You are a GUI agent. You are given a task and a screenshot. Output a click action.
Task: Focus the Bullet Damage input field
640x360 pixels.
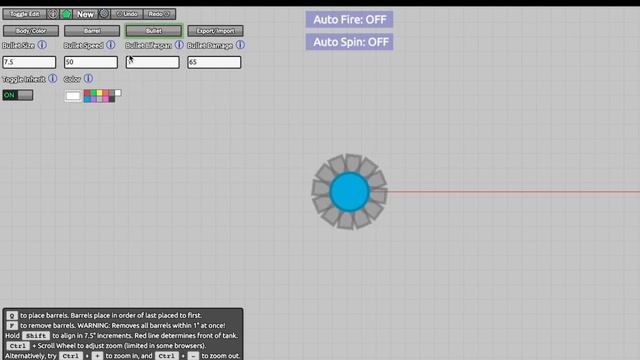[214, 62]
